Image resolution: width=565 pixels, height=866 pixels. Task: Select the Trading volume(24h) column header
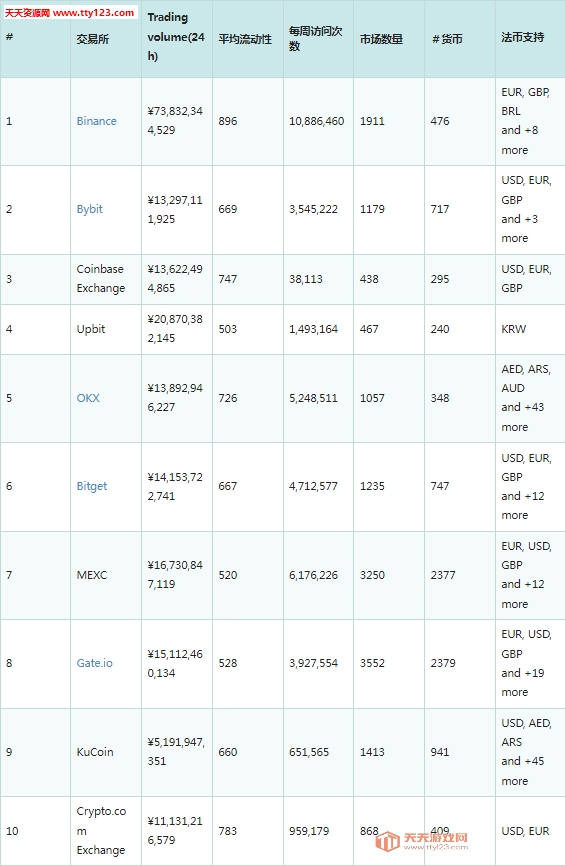[176, 36]
